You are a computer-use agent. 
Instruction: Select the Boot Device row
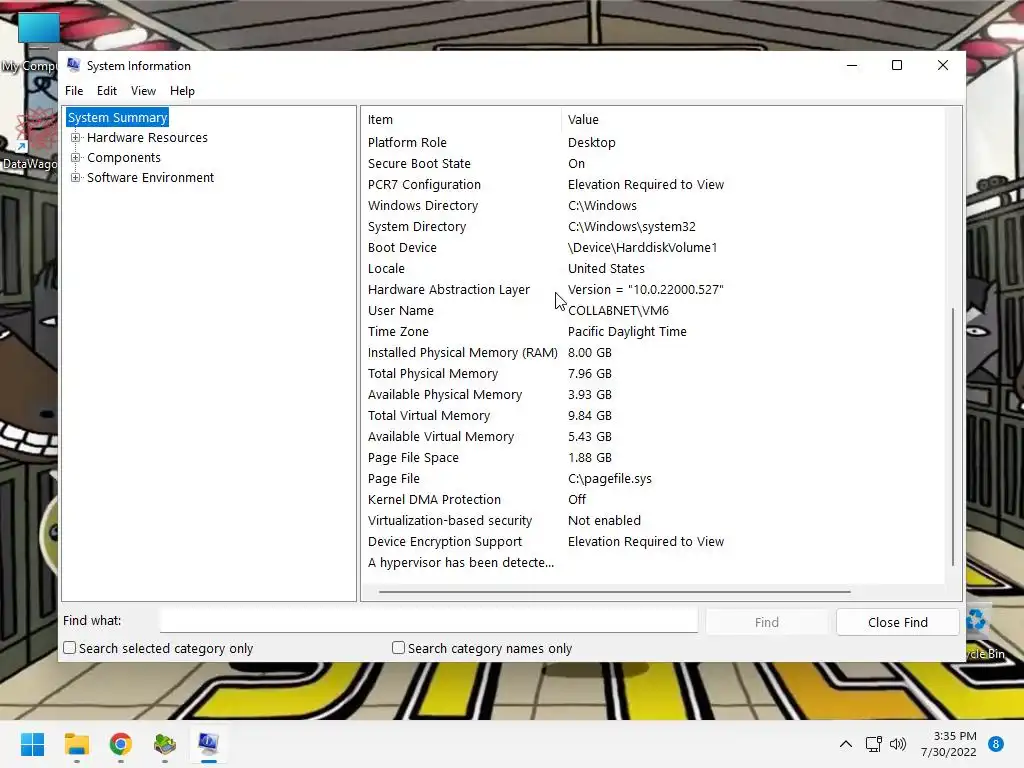653,248
